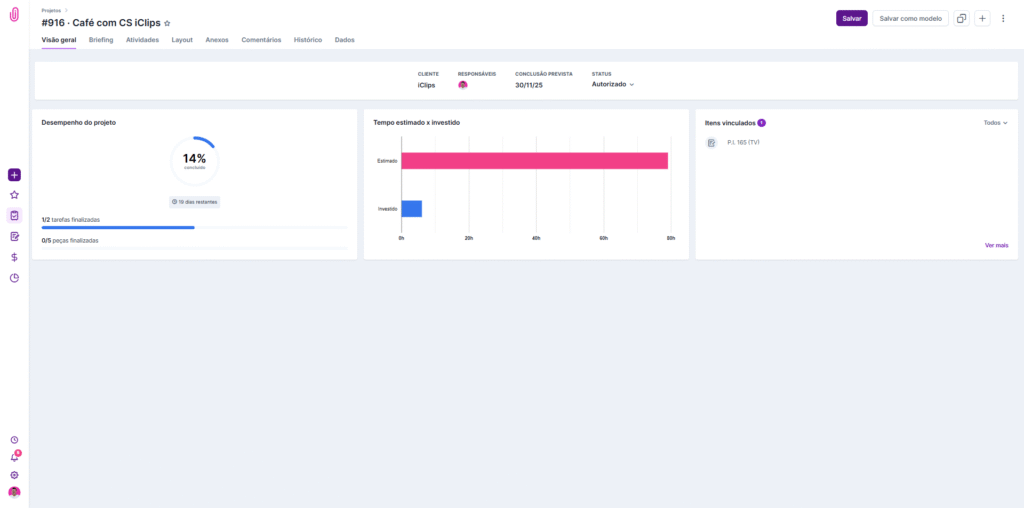
Task: Open the Todos filter dropdown
Action: pyautogui.click(x=995, y=123)
